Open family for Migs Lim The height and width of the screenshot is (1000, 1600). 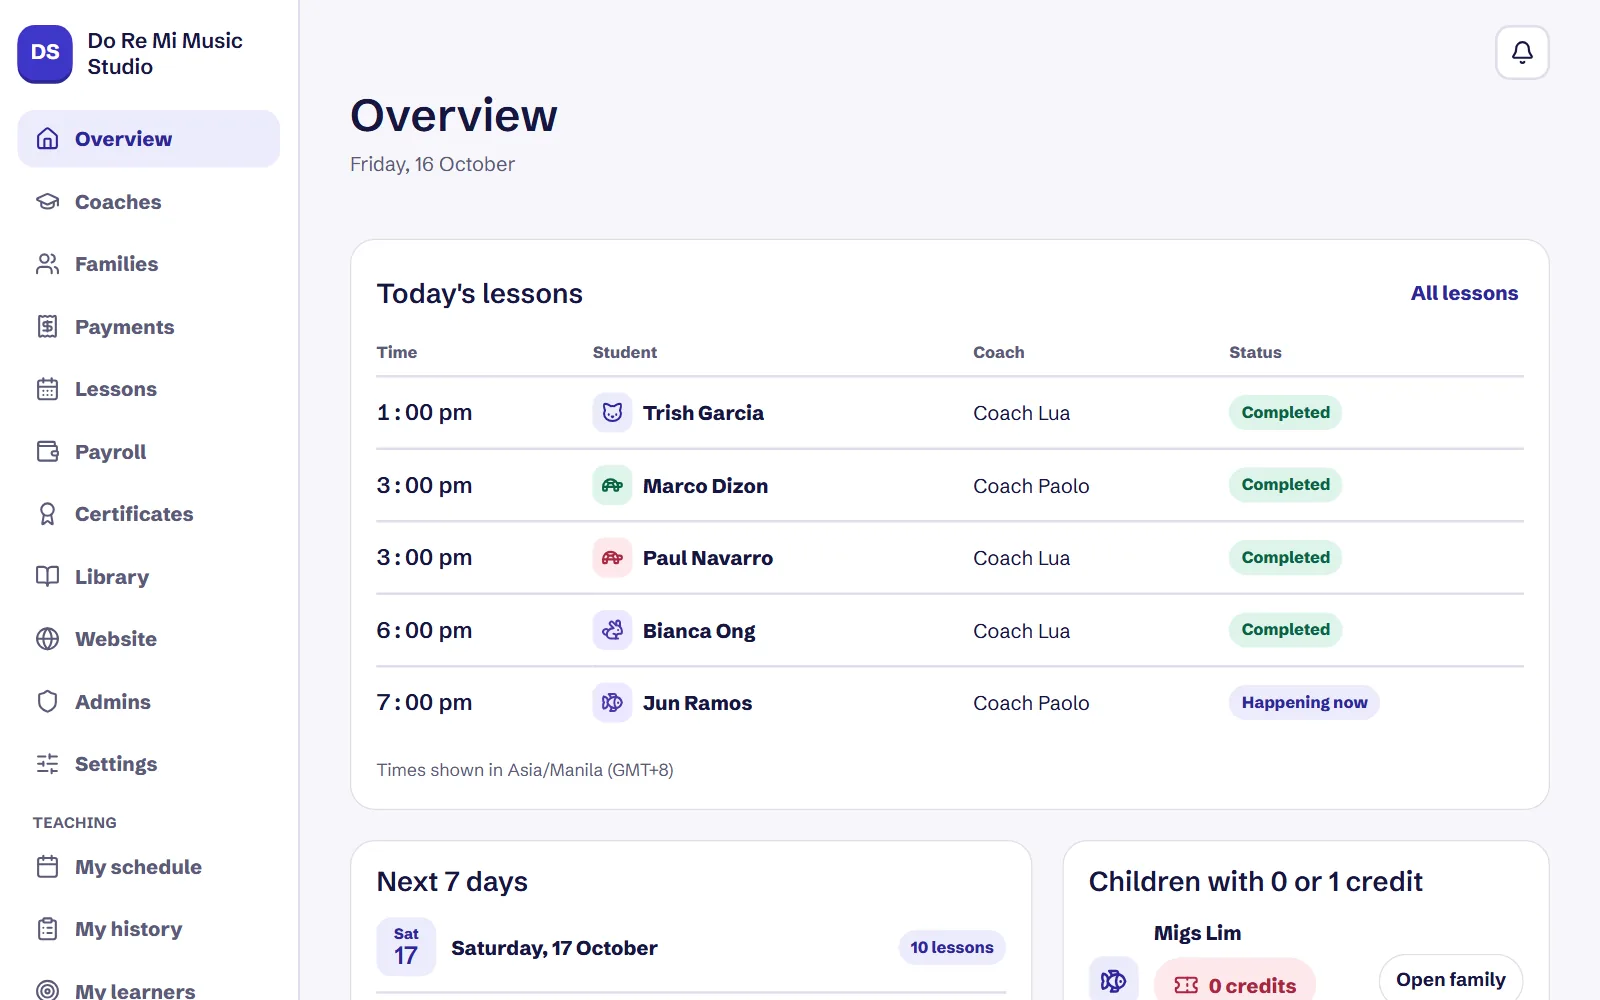click(x=1451, y=979)
